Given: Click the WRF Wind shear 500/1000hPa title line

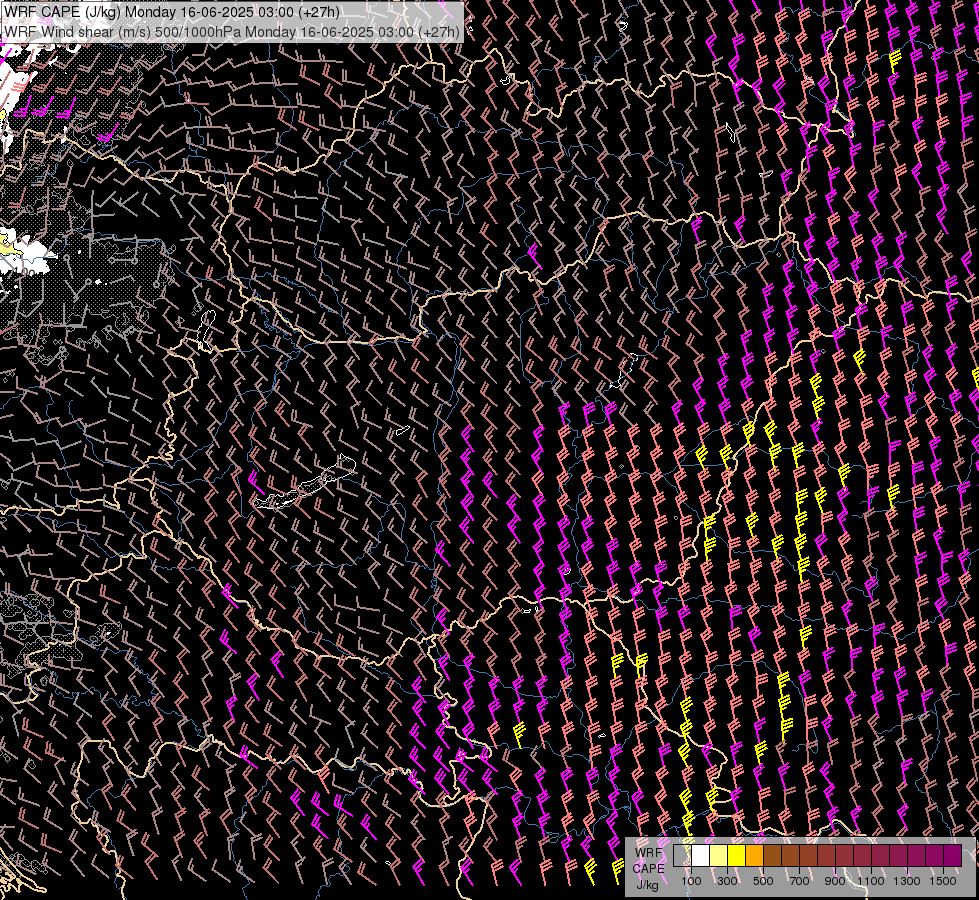Looking at the screenshot, I should (232, 31).
